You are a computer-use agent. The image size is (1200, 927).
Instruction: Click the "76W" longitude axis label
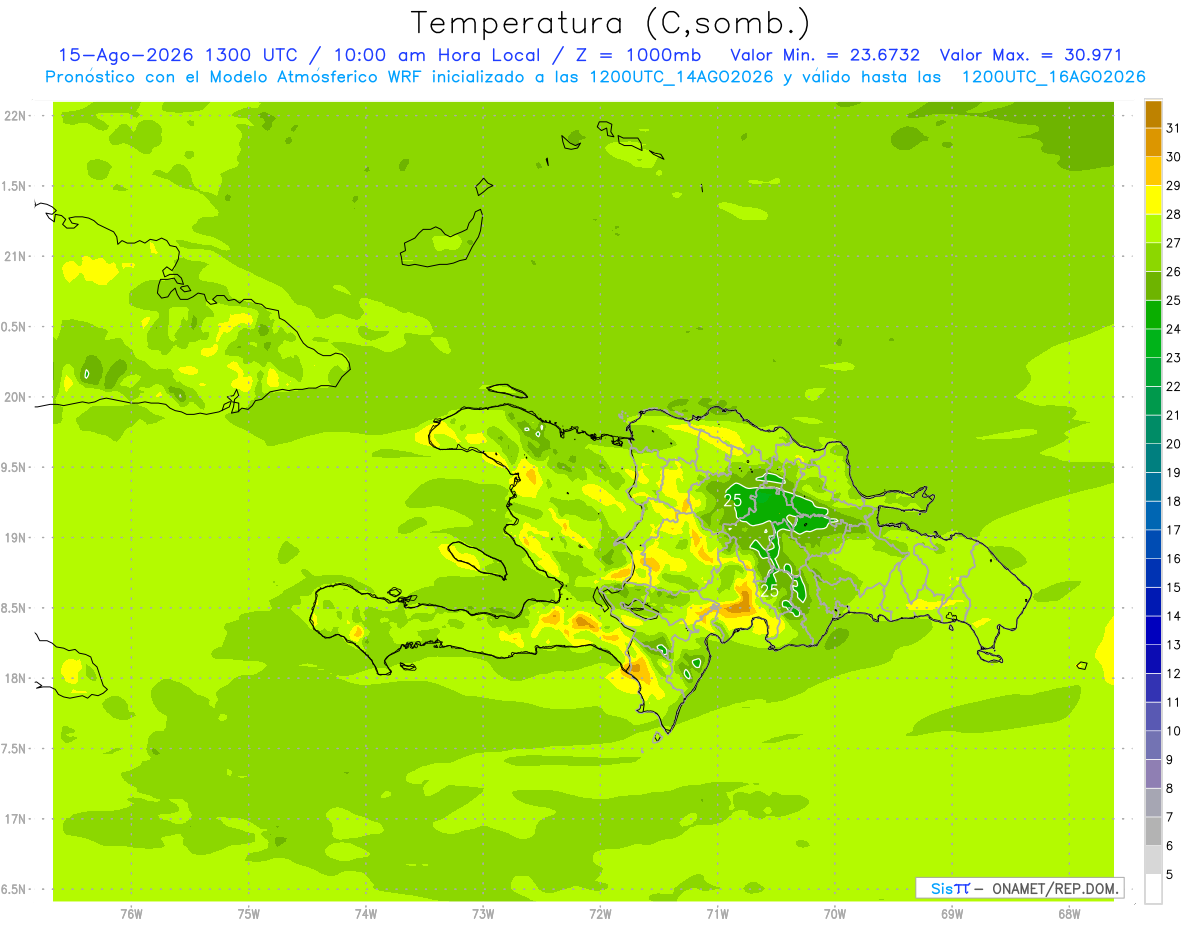pyautogui.click(x=131, y=914)
